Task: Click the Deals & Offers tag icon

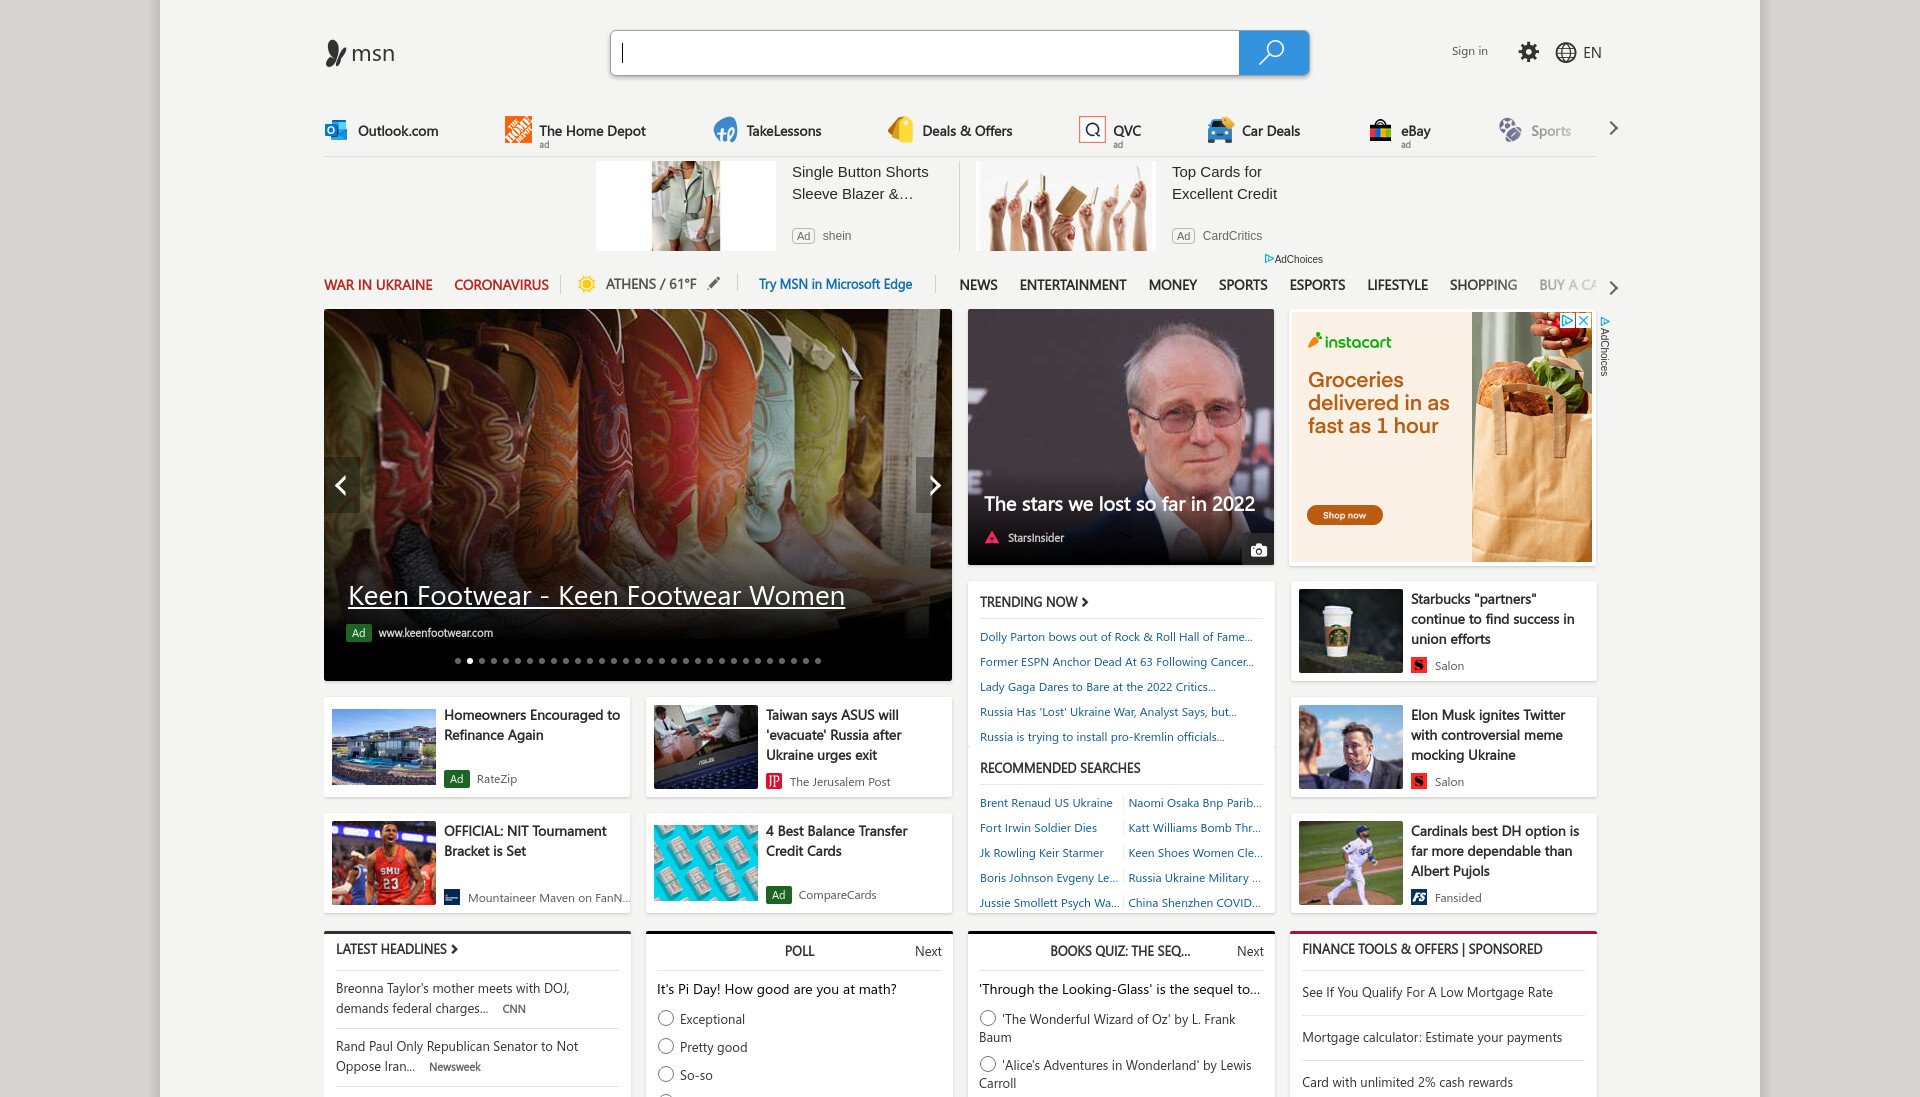Action: click(x=901, y=130)
